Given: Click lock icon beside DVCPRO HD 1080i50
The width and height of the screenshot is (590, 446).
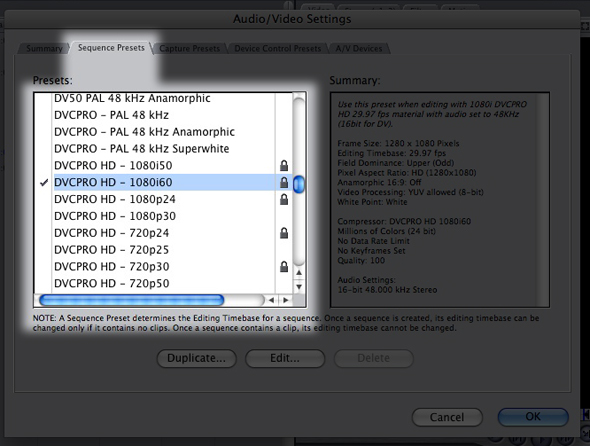Looking at the screenshot, I should click(284, 165).
